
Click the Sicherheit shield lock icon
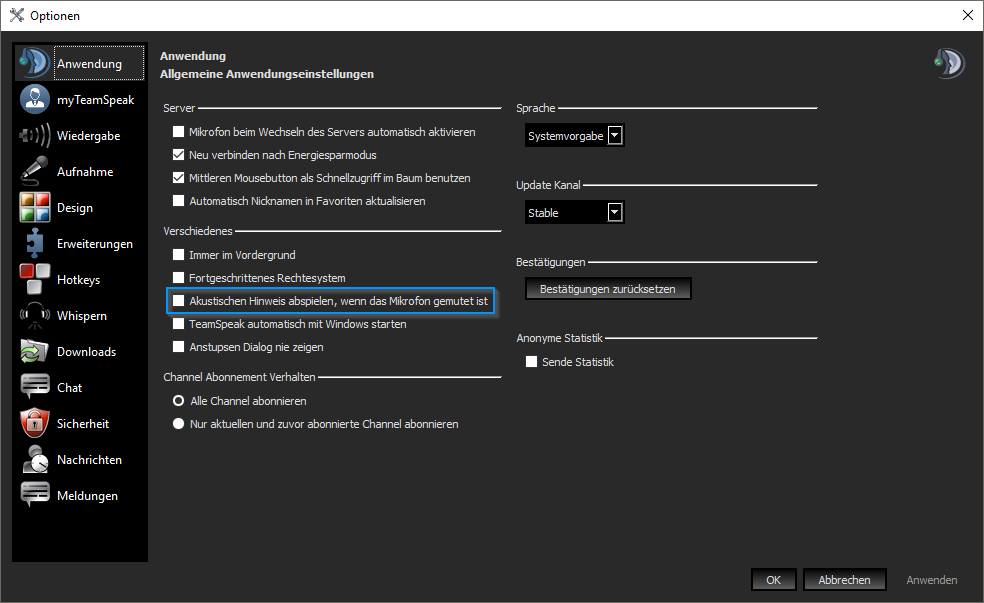coord(35,424)
